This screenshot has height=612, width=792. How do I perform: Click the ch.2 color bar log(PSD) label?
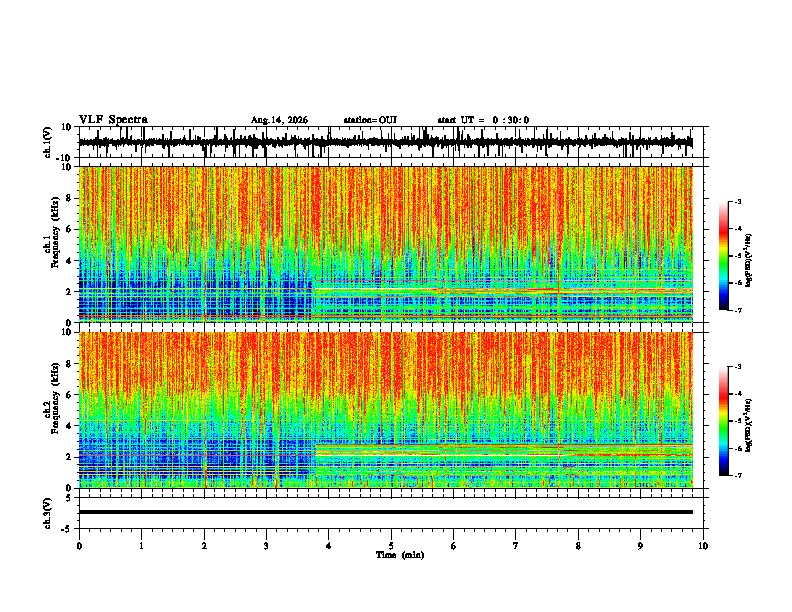(748, 425)
